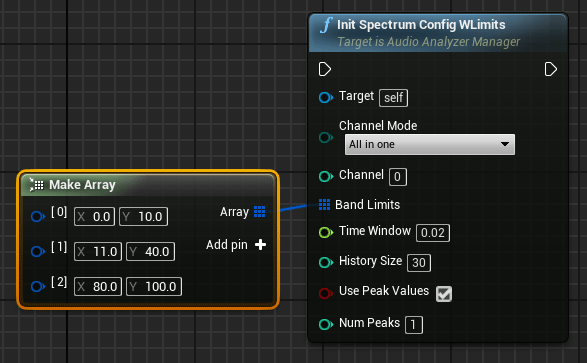
Task: Click the X field of index [2] showing 80.0
Action: coord(98,287)
